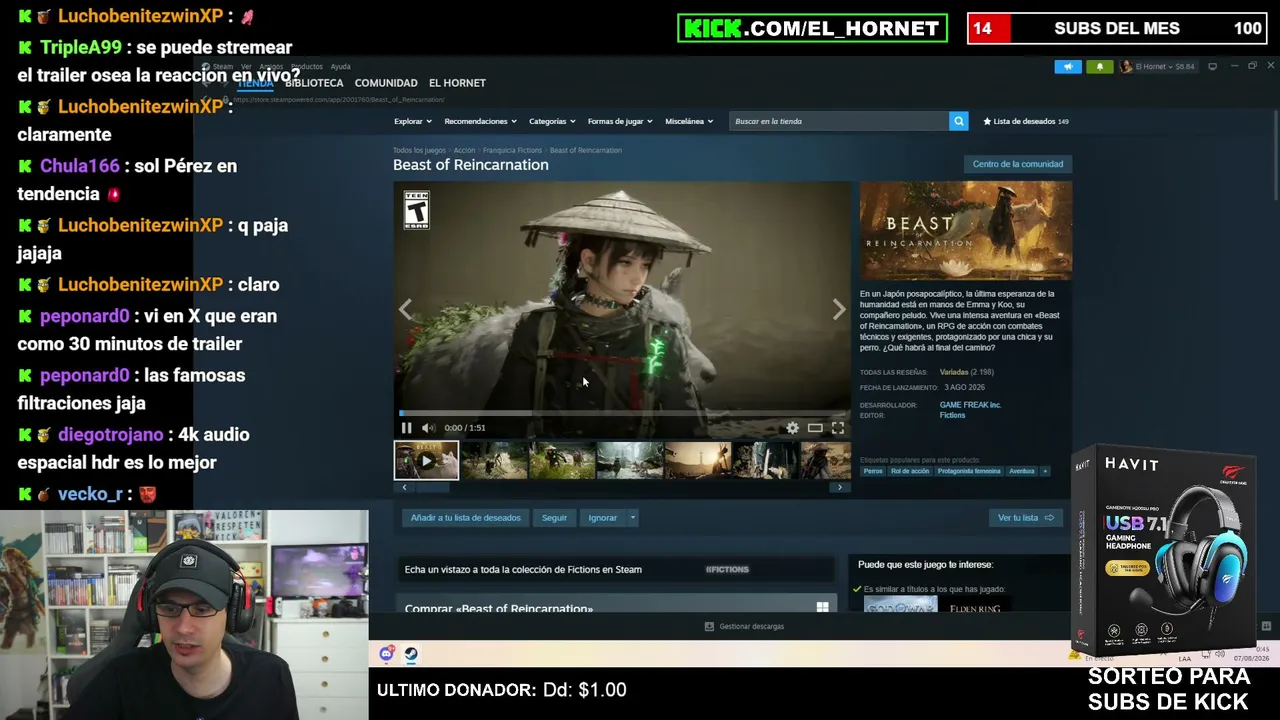Click the Steam Big Picture monitor icon

coord(1212,66)
